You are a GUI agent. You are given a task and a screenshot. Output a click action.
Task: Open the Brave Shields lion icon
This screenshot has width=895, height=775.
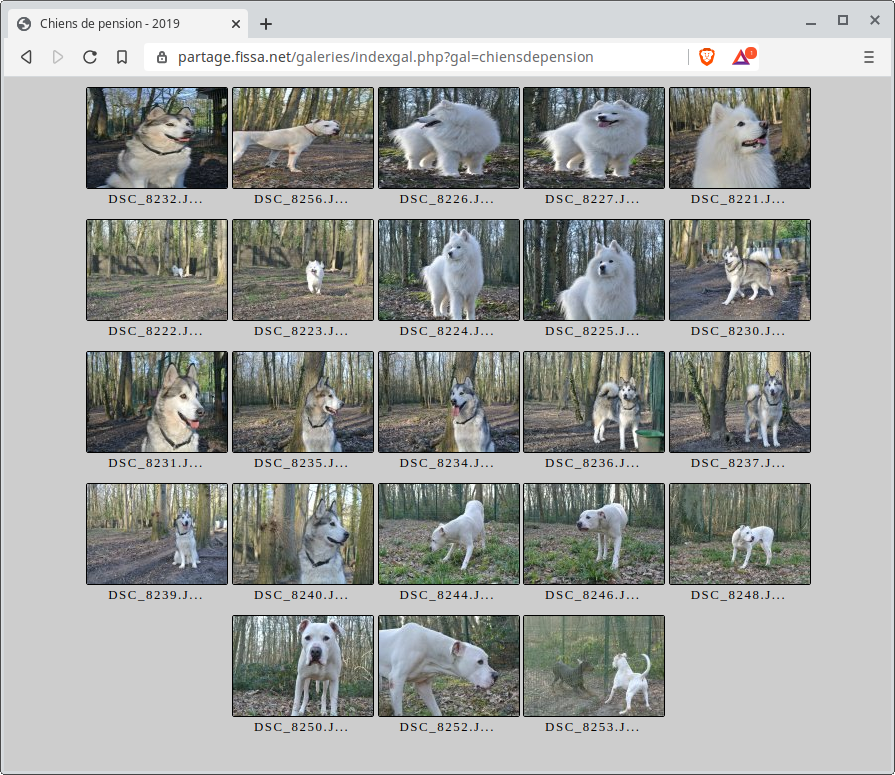coord(707,57)
